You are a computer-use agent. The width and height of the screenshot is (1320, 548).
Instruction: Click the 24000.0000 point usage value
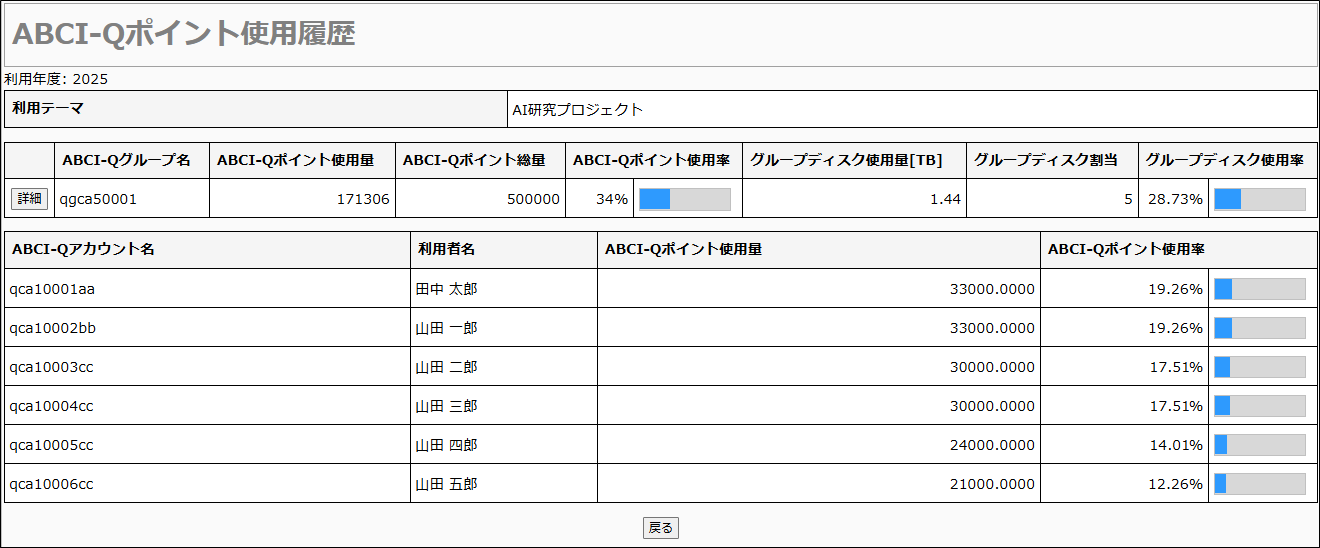click(x=992, y=445)
